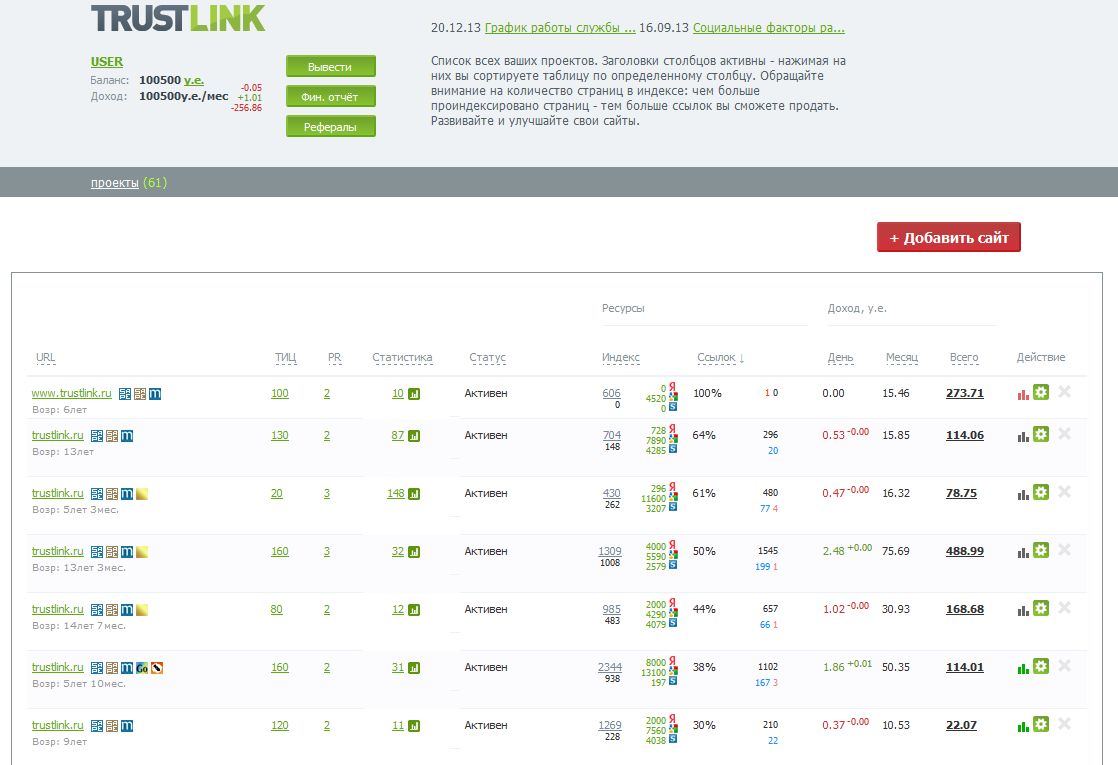Image resolution: width=1118 pixels, height=765 pixels.
Task: Click monthly income value 75.69
Action: coord(896,551)
